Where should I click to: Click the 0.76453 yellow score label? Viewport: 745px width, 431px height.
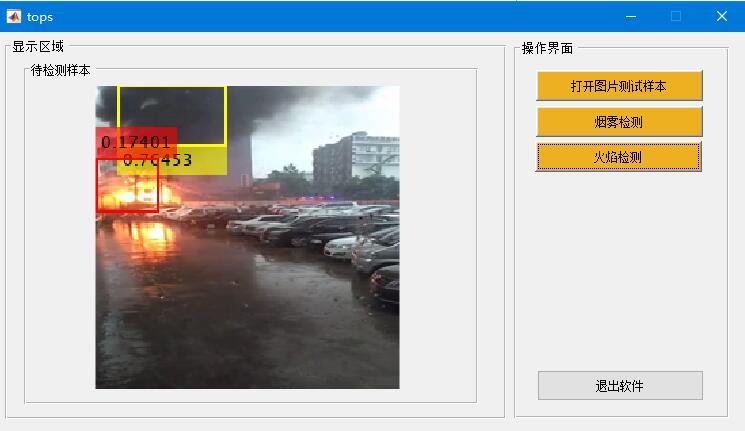tap(157, 160)
